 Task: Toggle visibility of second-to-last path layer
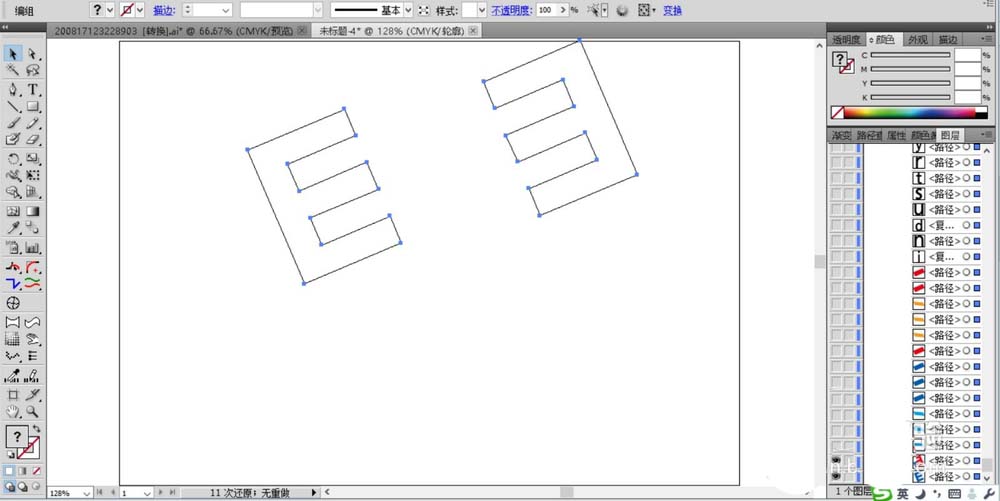coord(835,460)
